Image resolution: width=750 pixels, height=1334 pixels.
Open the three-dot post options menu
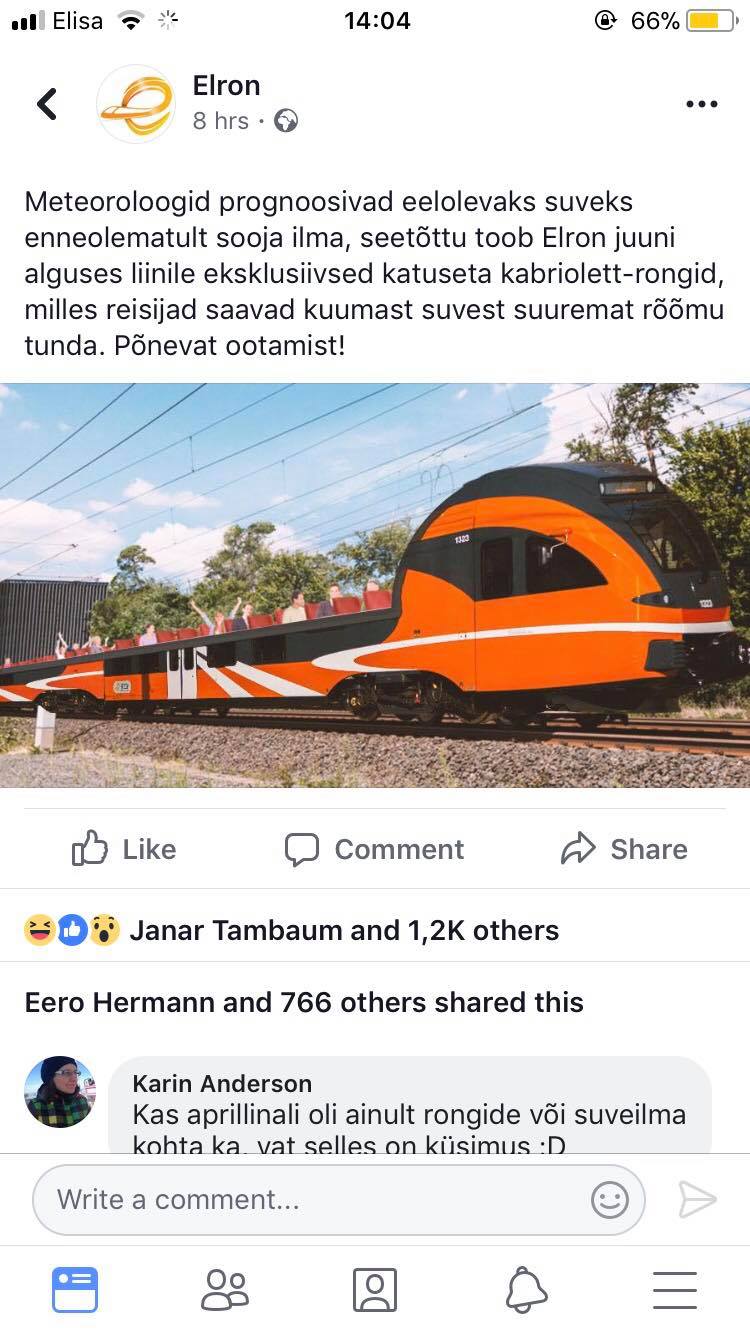click(701, 104)
